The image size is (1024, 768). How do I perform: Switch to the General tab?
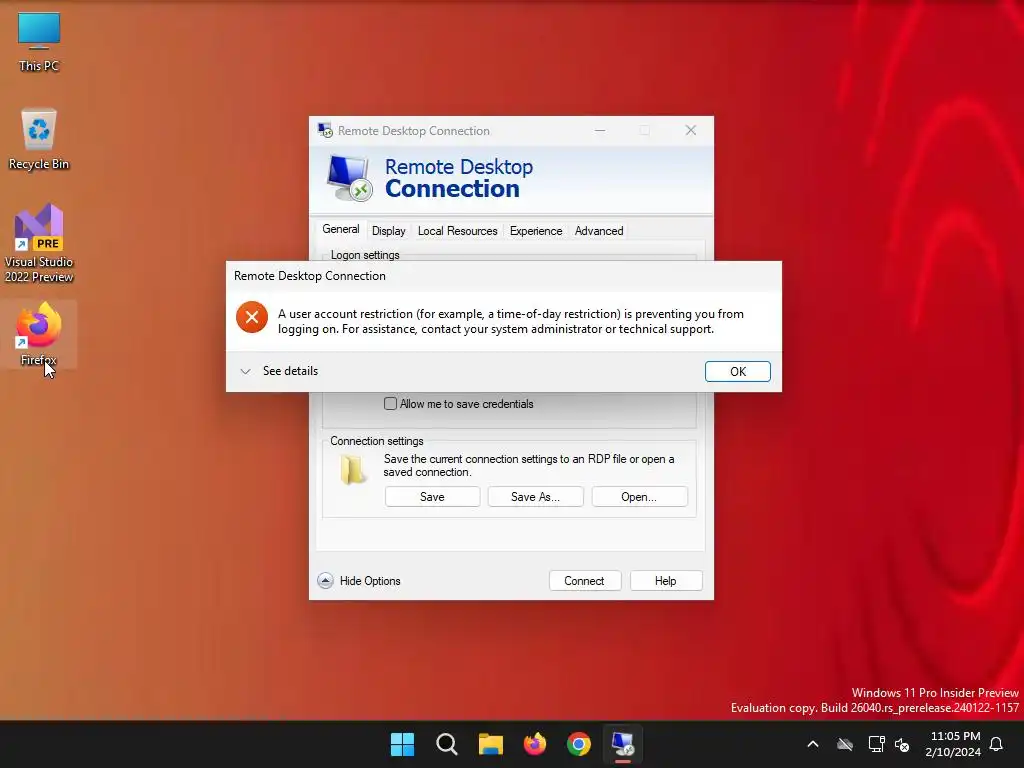point(340,229)
